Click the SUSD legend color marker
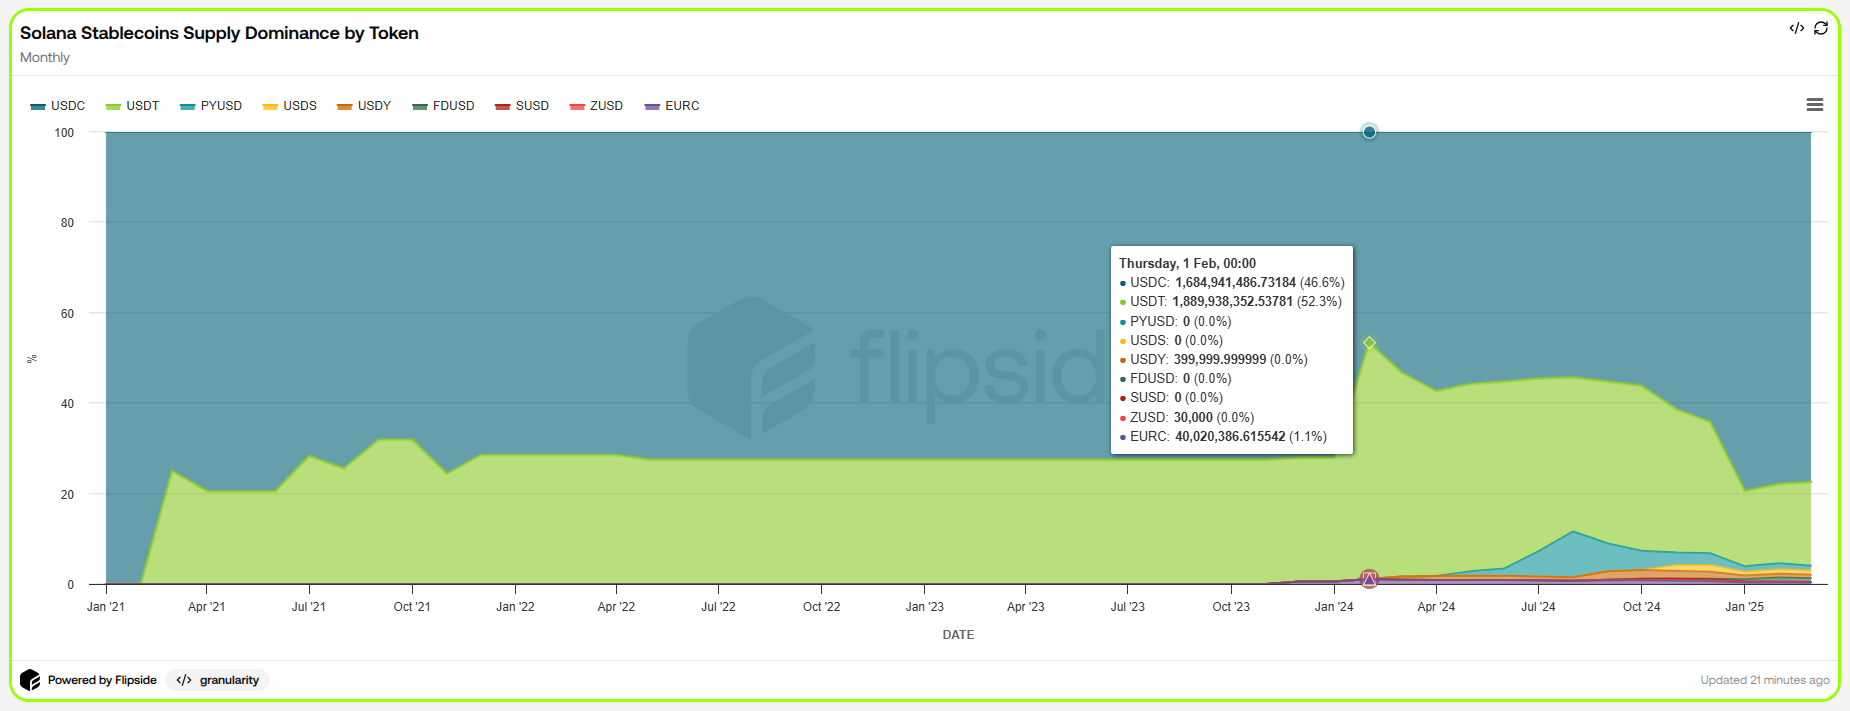 503,107
